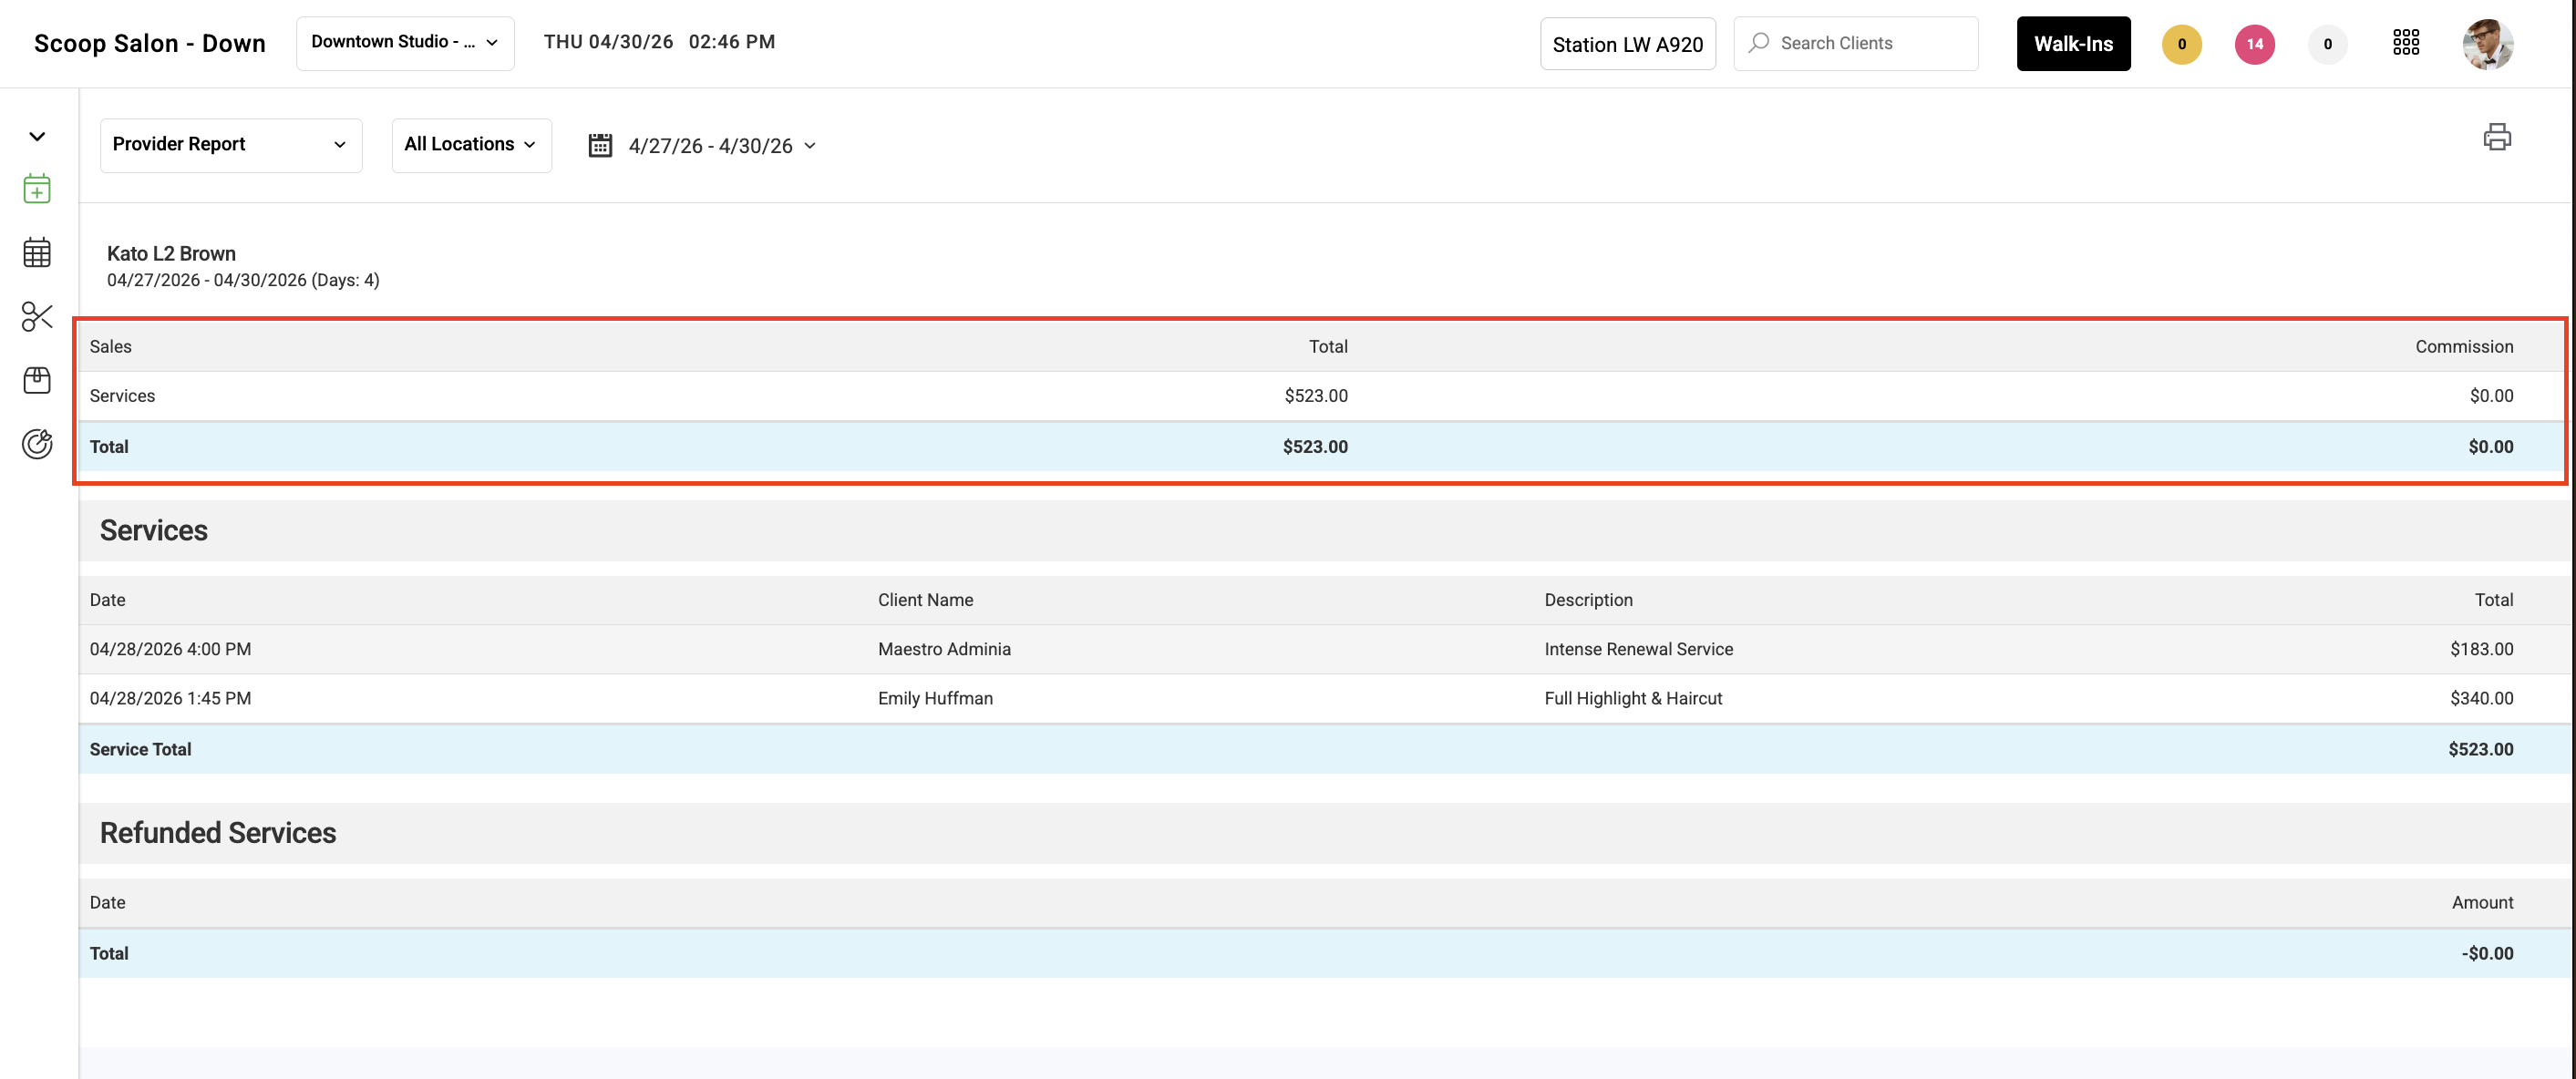Click the $183.00 service total
This screenshot has height=1079, width=2576.
pos(2481,650)
